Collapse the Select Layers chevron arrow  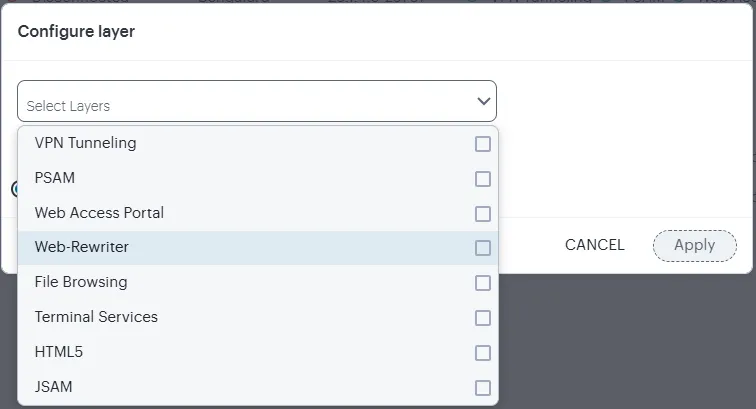[x=484, y=101]
